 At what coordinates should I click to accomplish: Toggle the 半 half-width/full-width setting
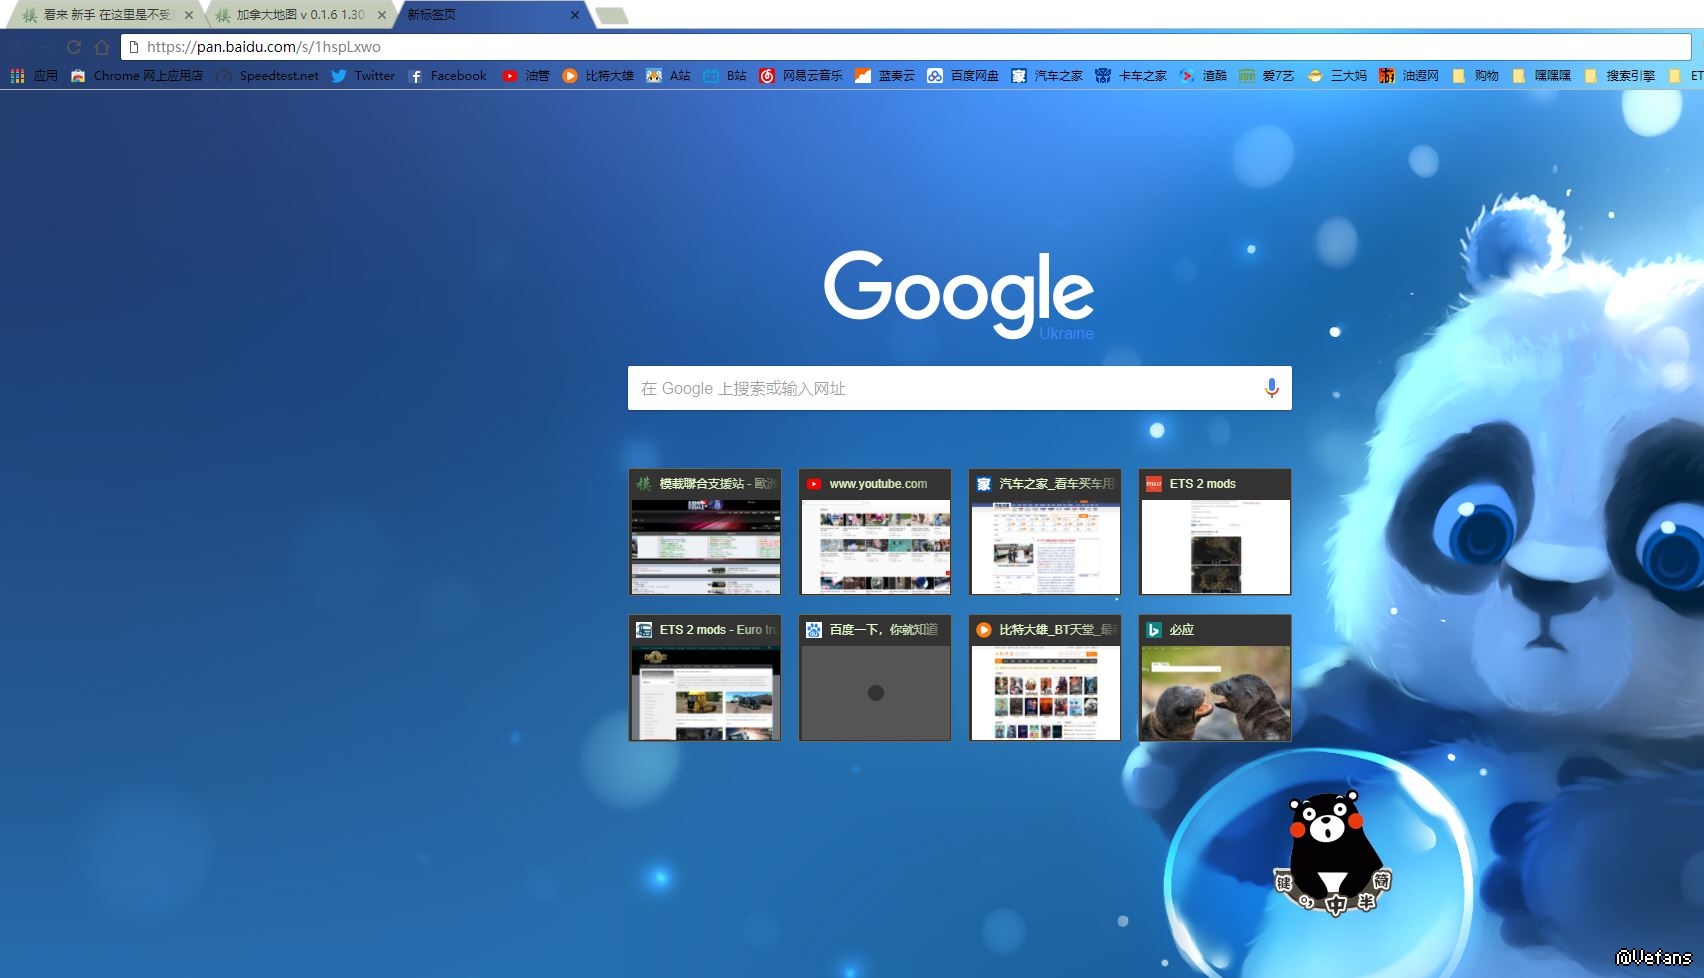[x=1365, y=901]
